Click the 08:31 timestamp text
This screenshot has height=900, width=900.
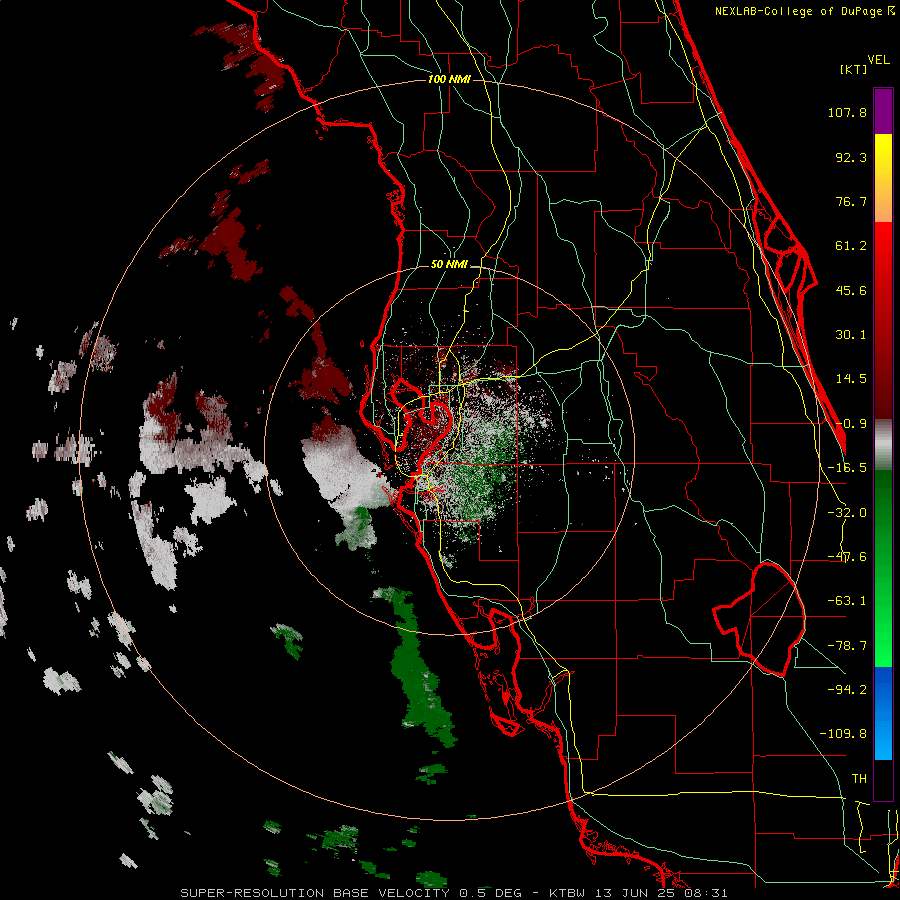[707, 893]
